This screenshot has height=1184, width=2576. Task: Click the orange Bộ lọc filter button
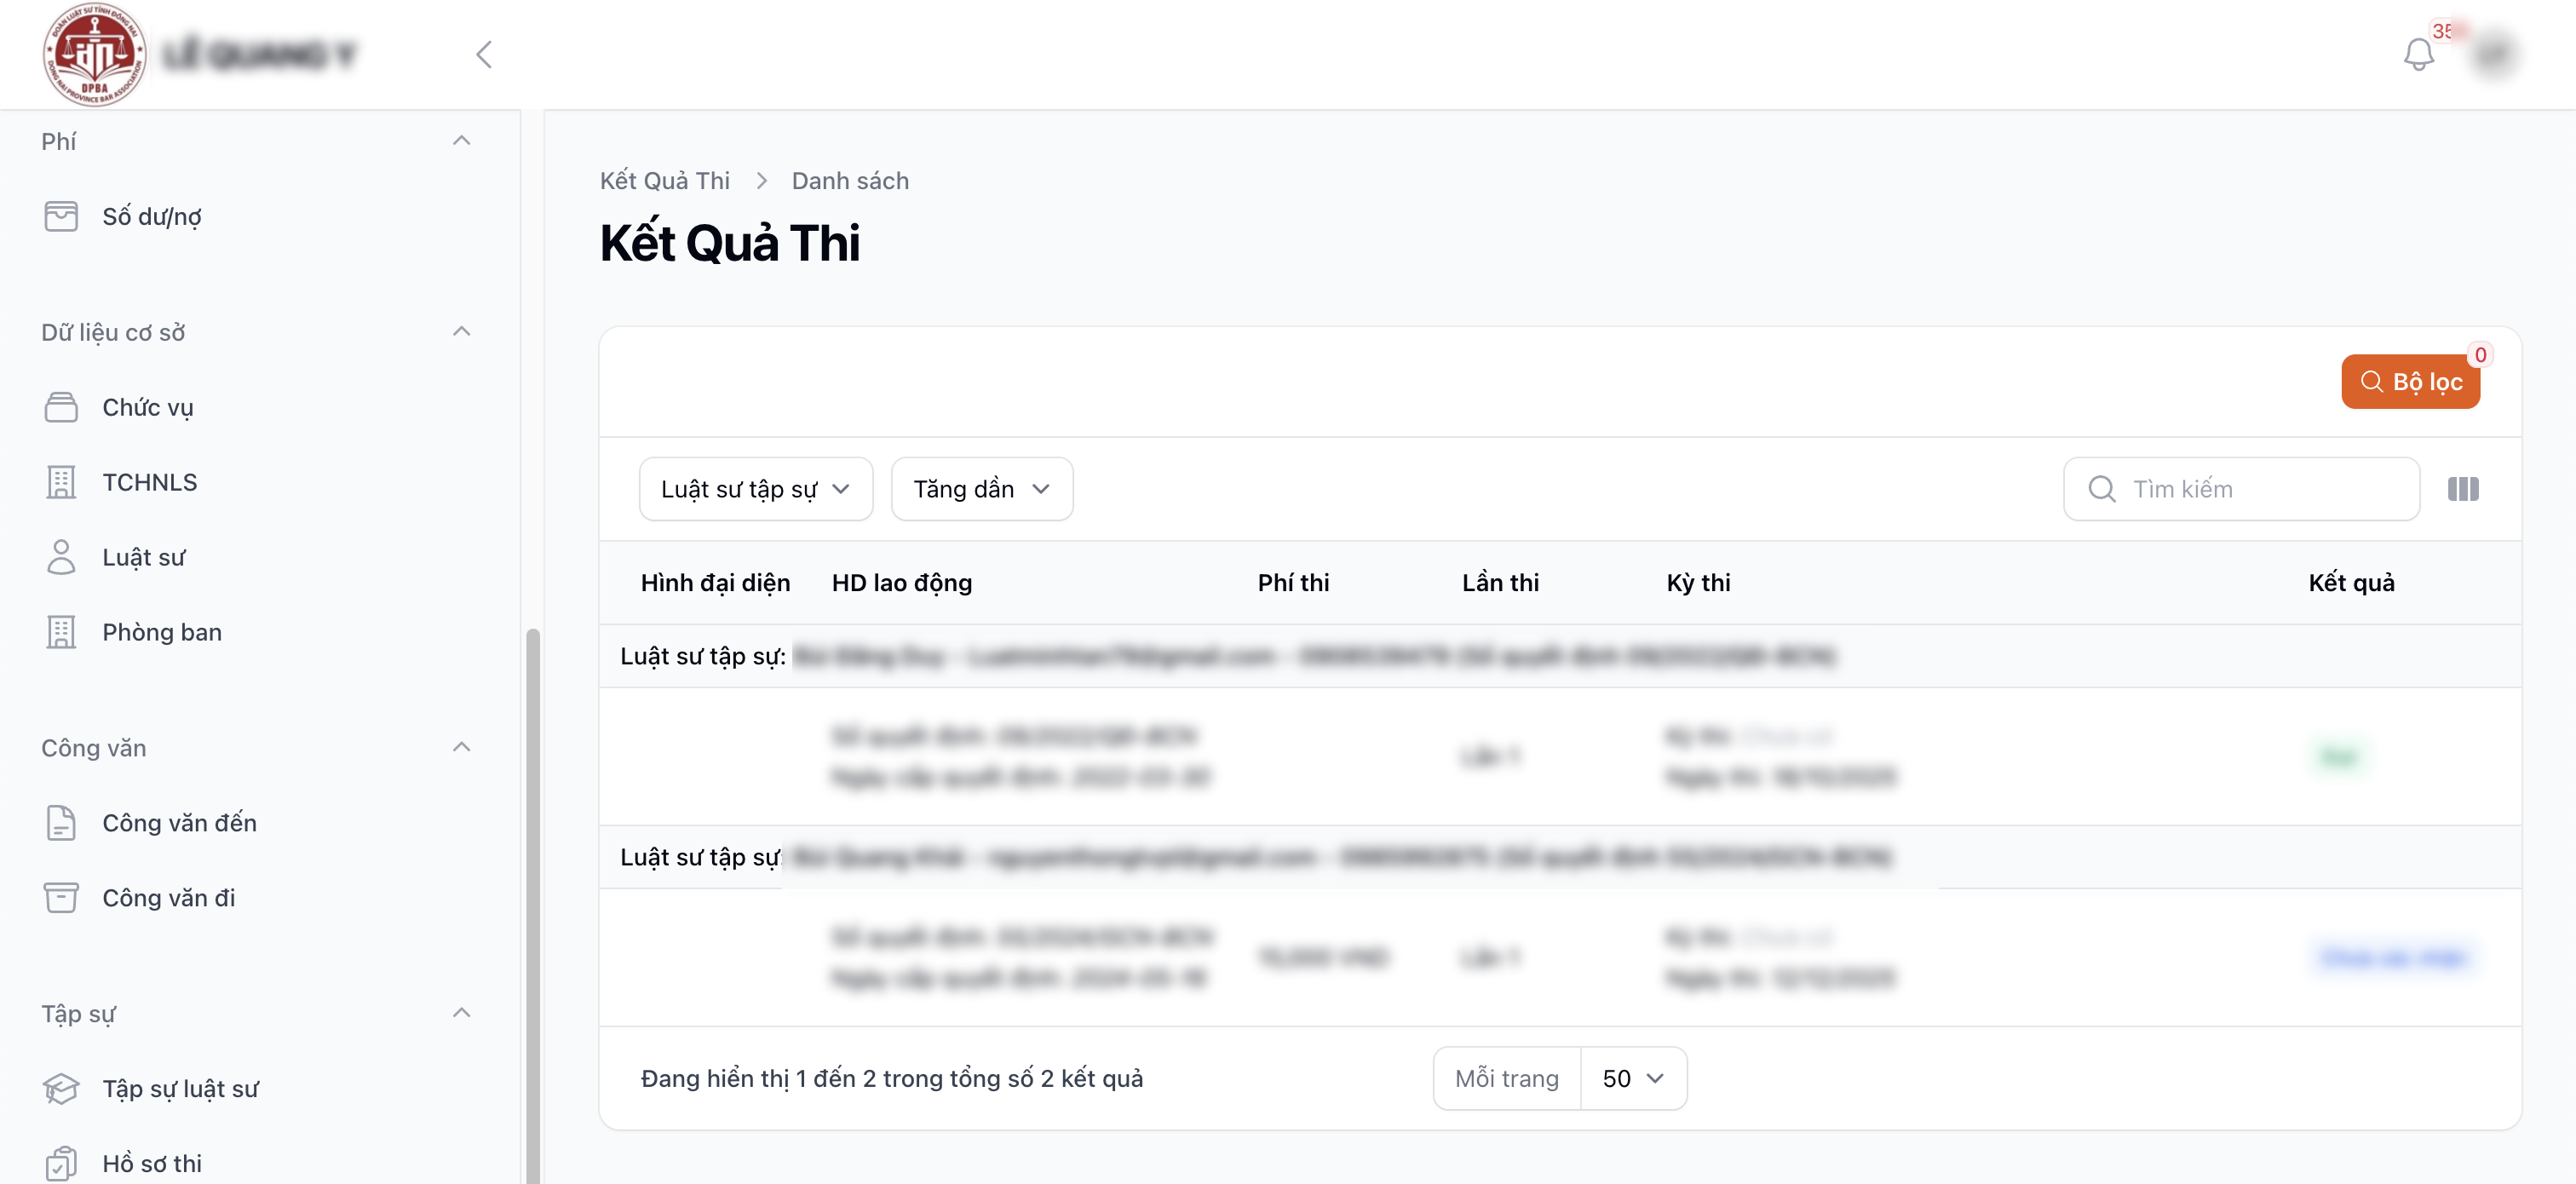[2409, 382]
